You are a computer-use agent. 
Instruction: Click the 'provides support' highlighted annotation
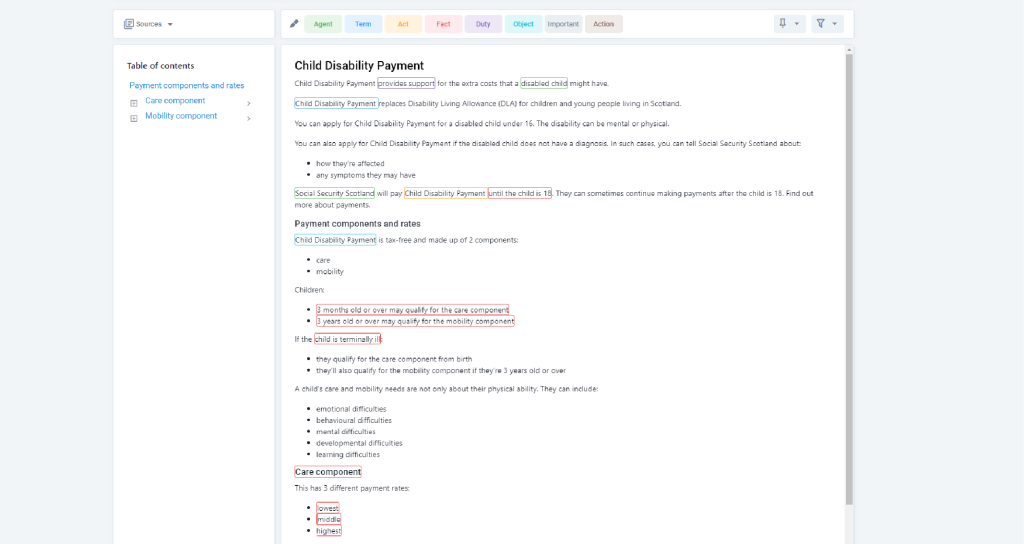[406, 84]
